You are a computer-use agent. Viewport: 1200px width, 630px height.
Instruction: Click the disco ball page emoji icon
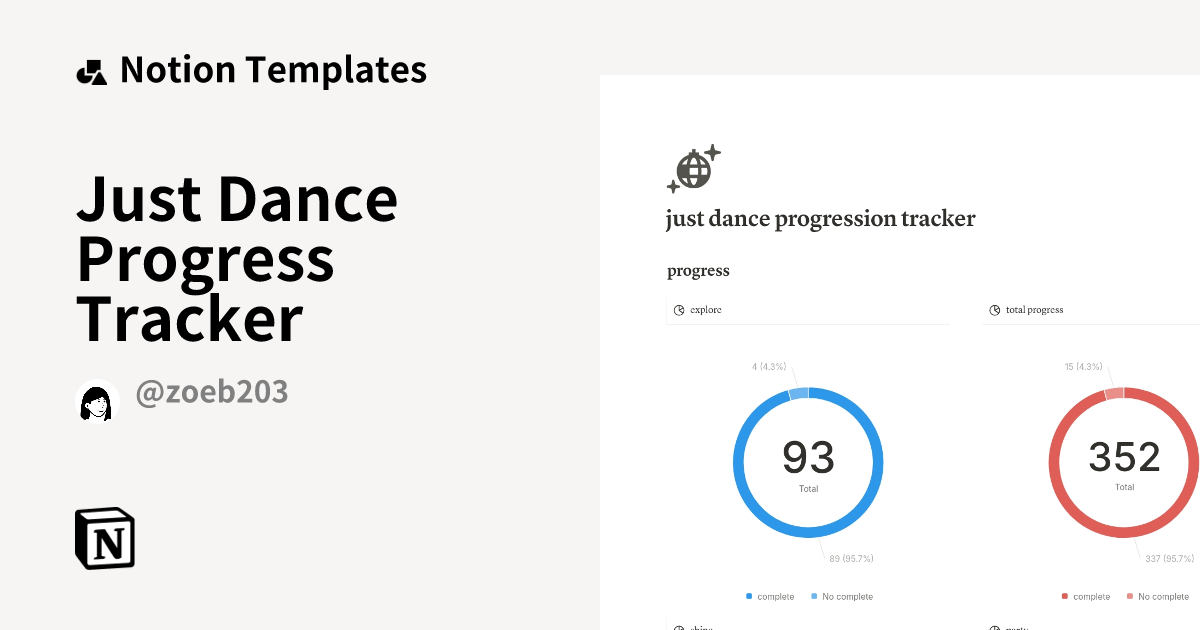click(692, 168)
